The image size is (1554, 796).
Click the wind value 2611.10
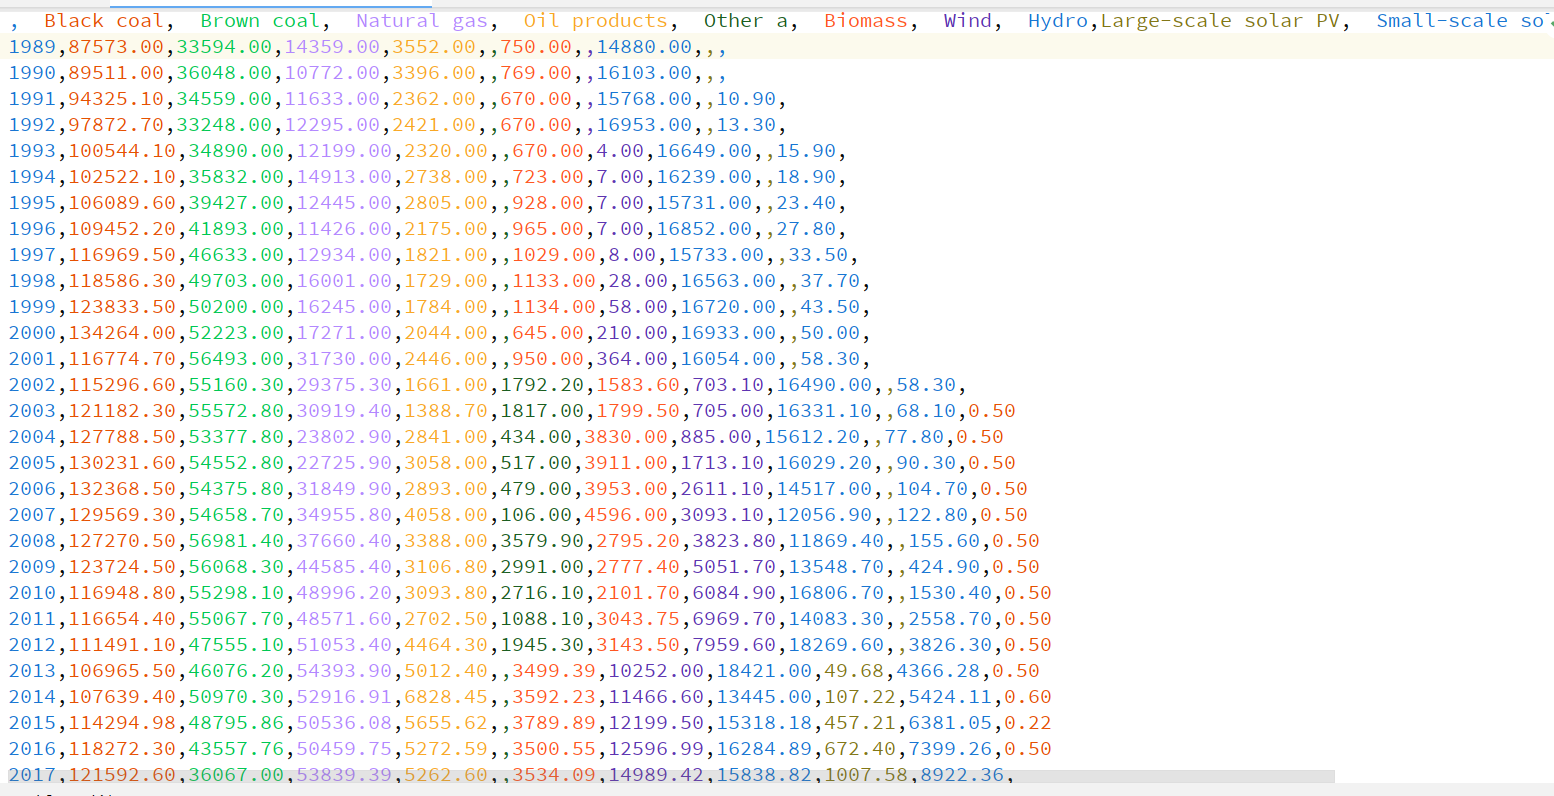click(722, 489)
